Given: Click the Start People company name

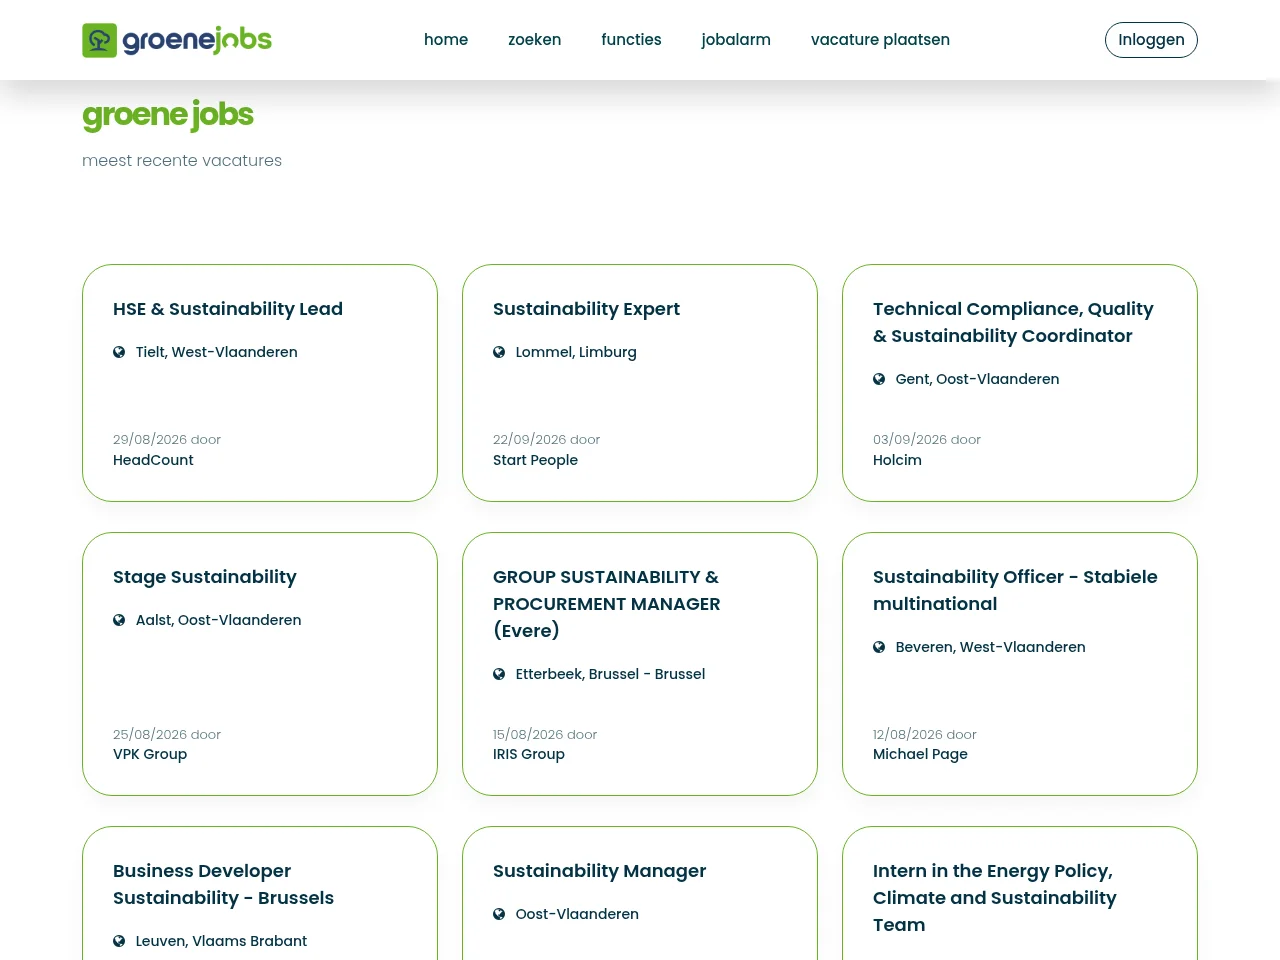Looking at the screenshot, I should point(535,460).
